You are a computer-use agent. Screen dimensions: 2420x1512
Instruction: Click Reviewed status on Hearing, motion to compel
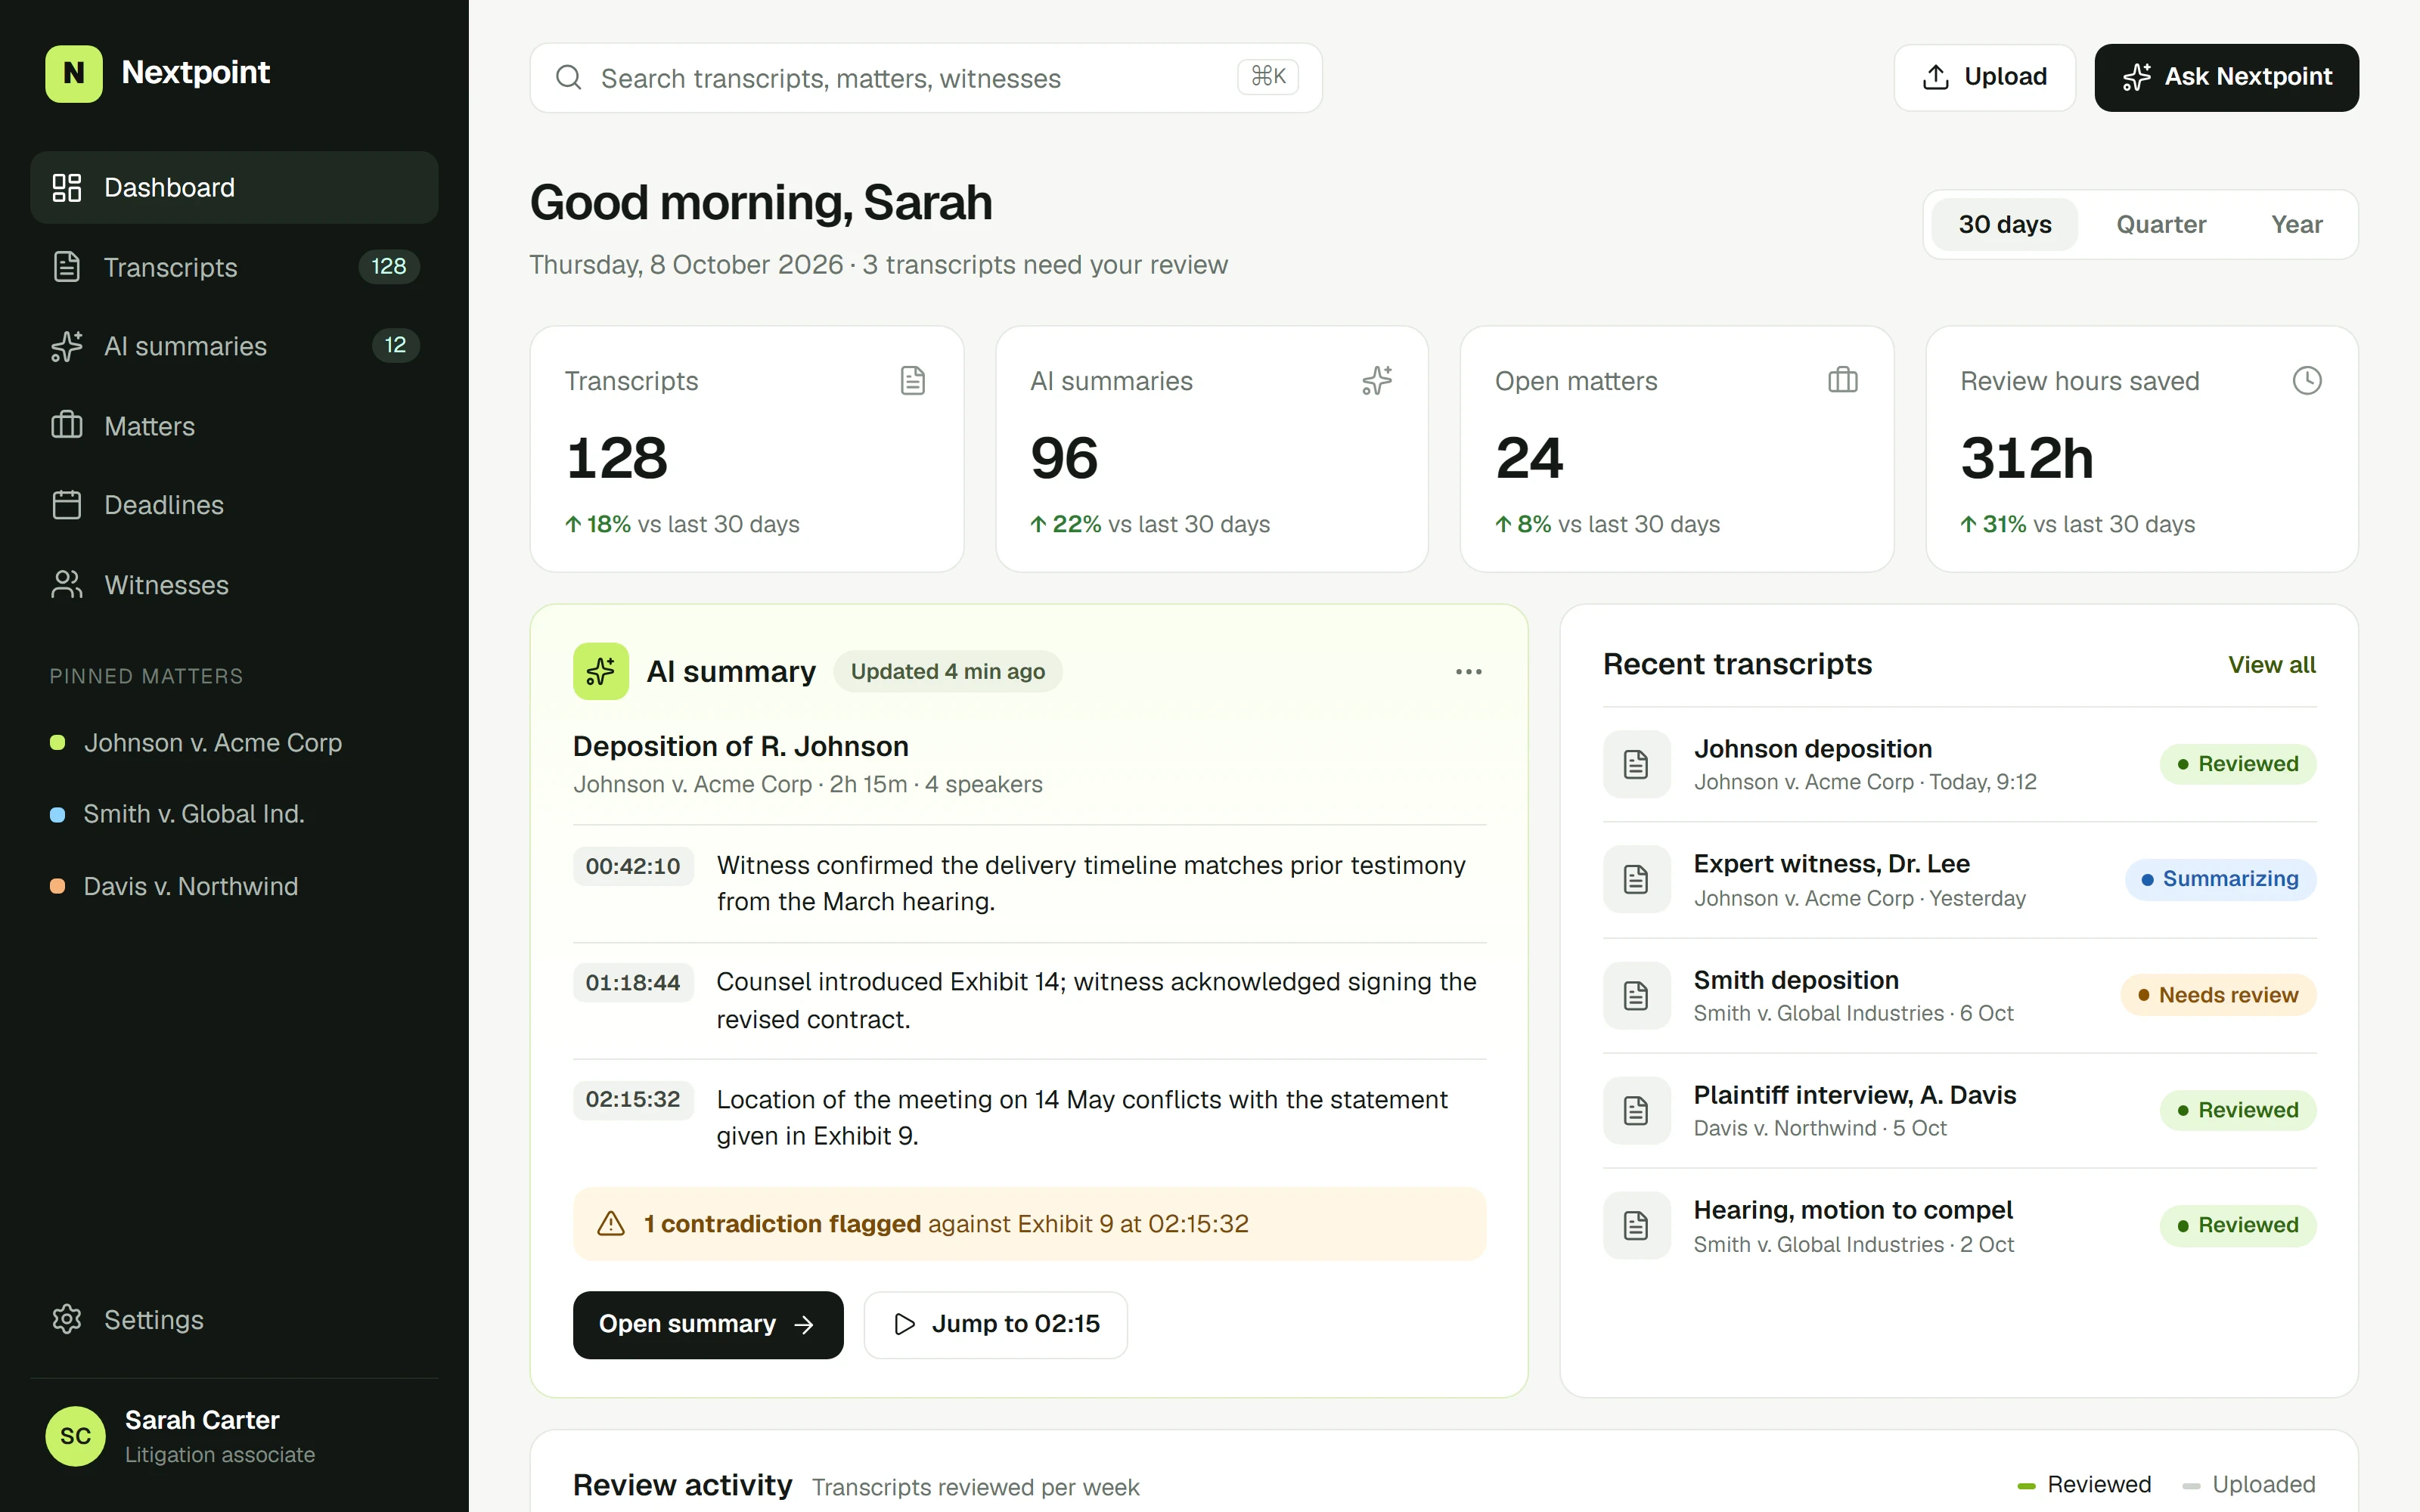click(2237, 1225)
